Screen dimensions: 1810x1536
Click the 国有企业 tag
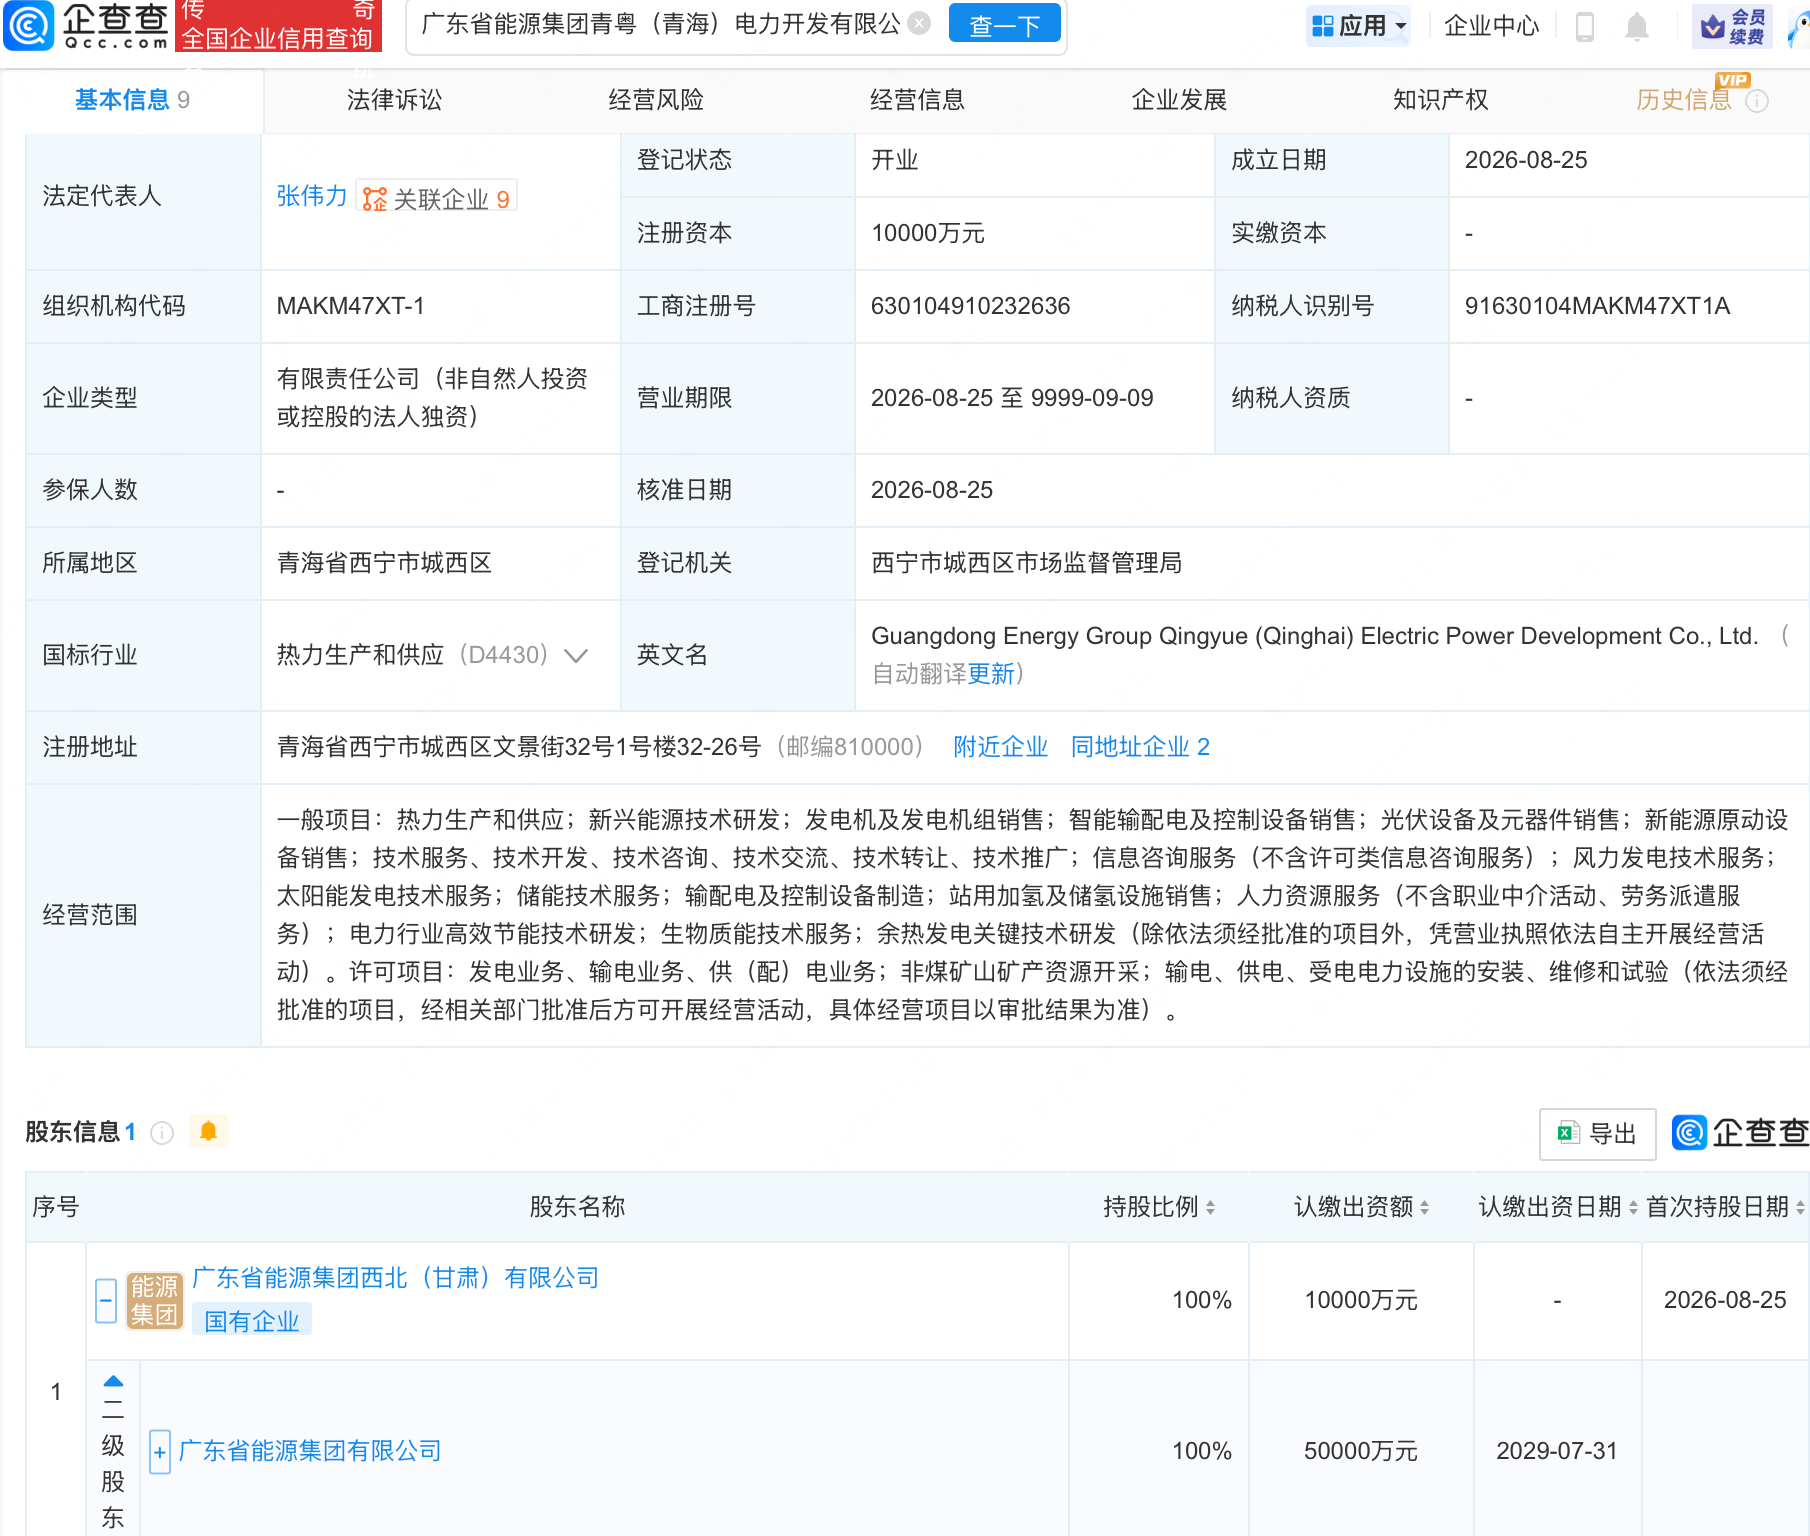(x=252, y=1321)
